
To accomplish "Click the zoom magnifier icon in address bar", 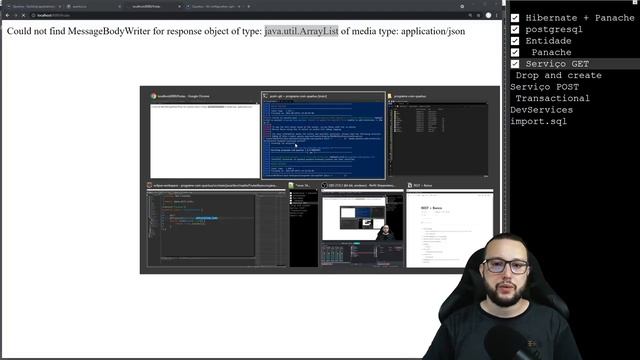I will [470, 15].
